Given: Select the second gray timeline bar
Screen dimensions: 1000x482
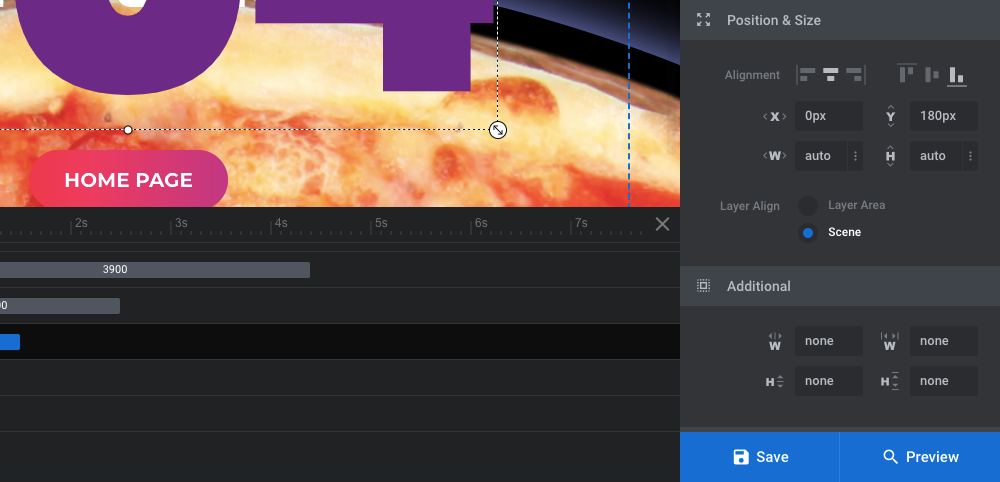Looking at the screenshot, I should pyautogui.click(x=60, y=306).
